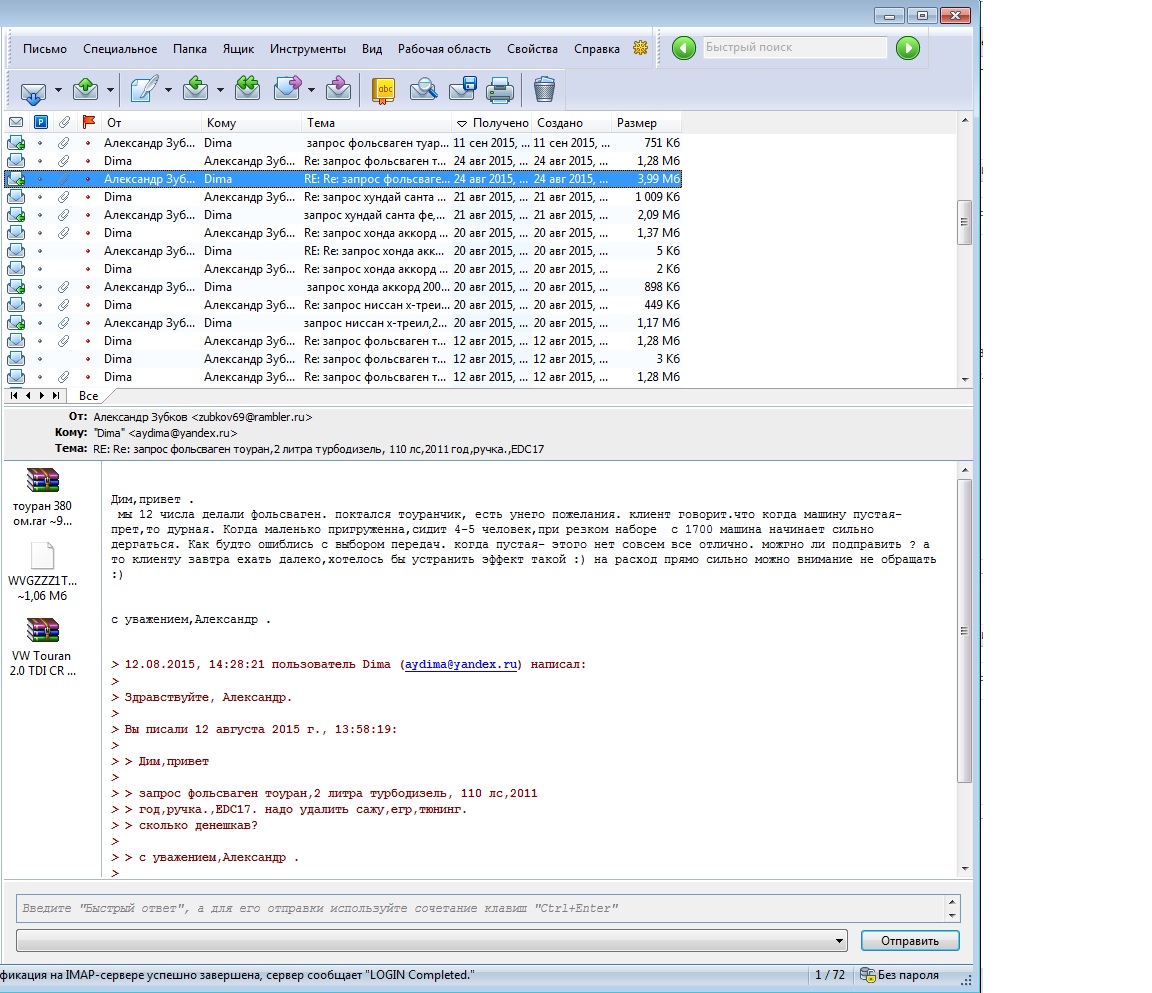Select the message sized 2,09 Мб
This screenshot has width=1152, height=993.
click(x=343, y=215)
